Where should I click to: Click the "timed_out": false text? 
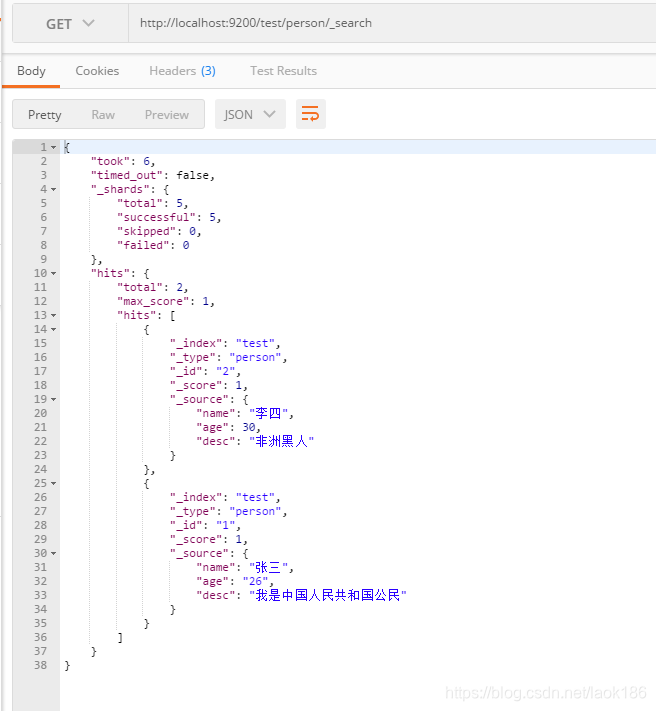tap(153, 175)
